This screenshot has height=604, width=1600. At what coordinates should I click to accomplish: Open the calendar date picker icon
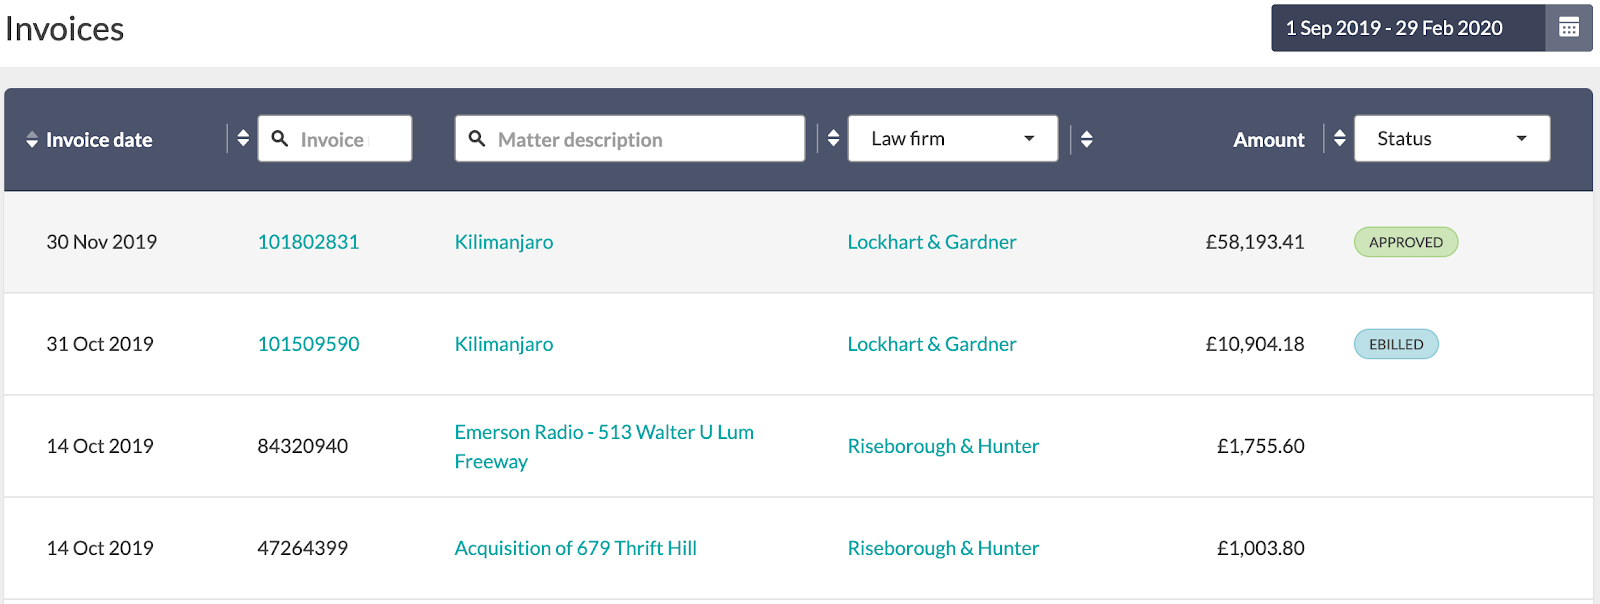(x=1569, y=28)
